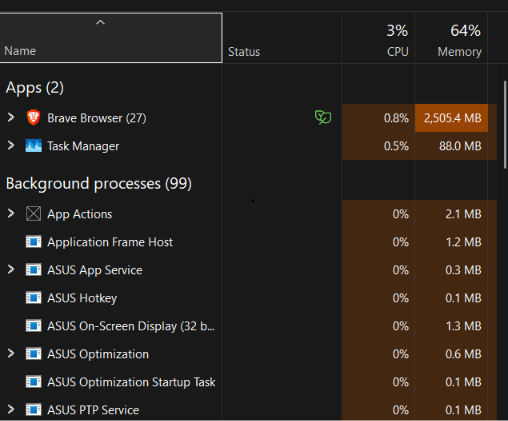
Task: Click the Background processes (99) header
Action: click(x=99, y=184)
